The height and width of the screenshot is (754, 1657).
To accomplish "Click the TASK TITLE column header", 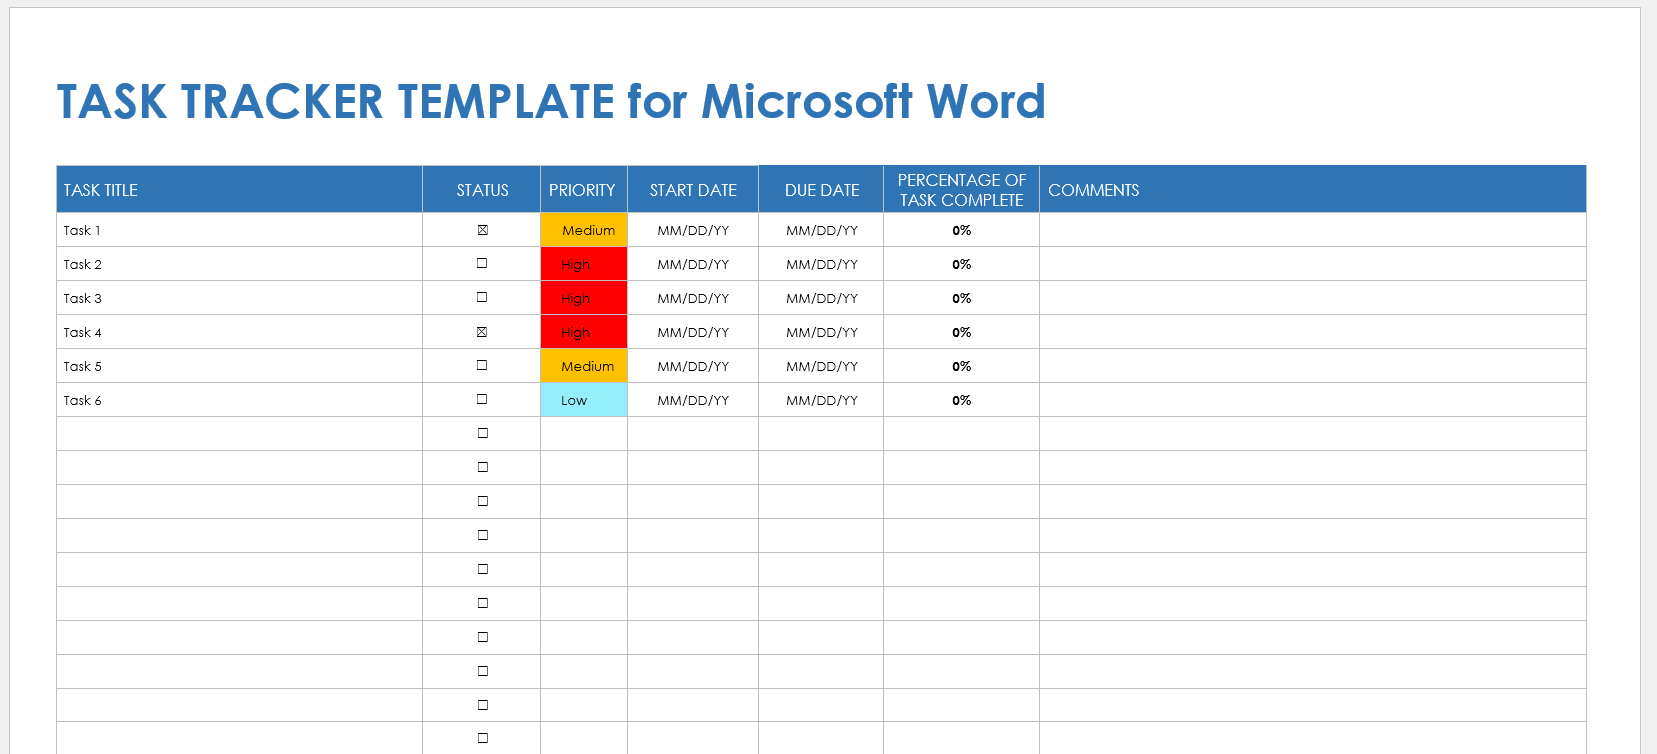I will point(101,190).
